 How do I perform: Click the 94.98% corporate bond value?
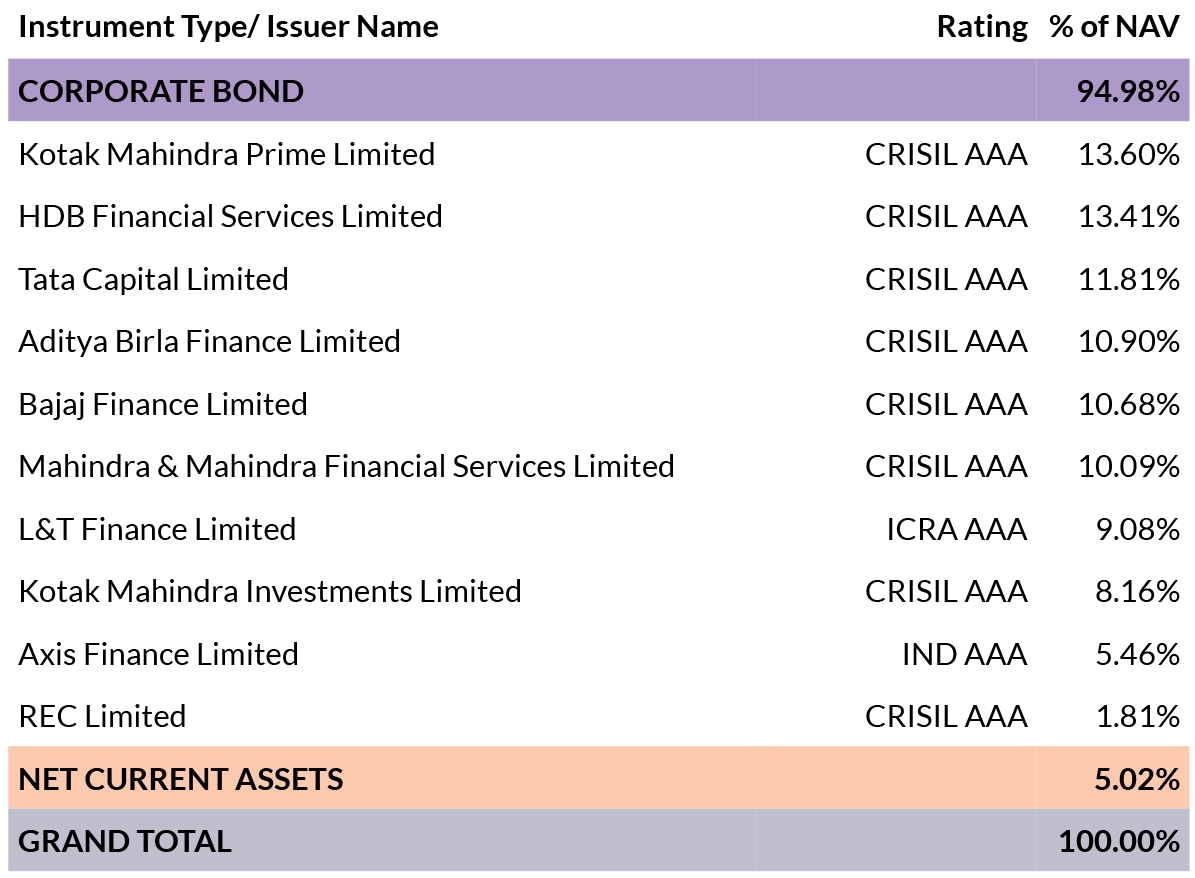(1128, 91)
